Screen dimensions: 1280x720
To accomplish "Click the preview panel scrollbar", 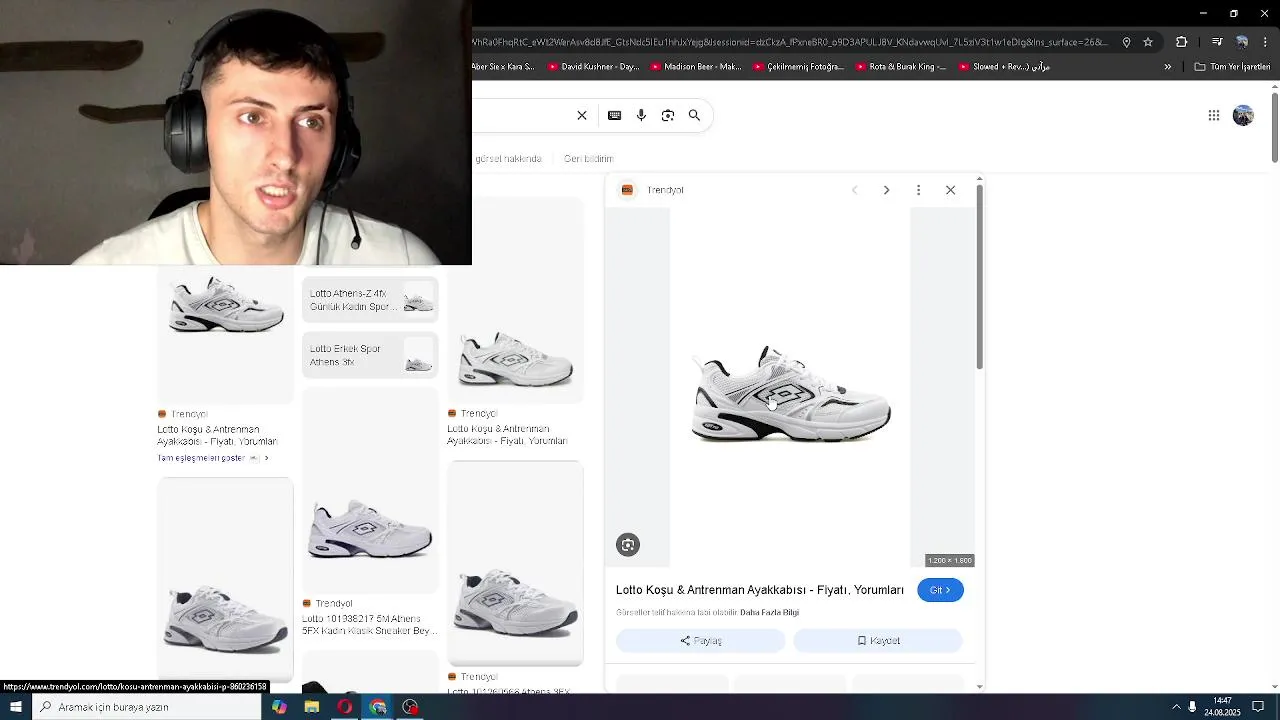I will point(980,275).
